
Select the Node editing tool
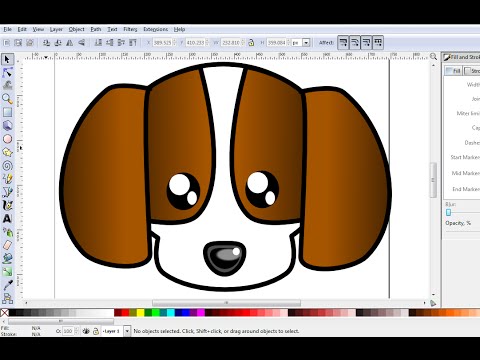[x=7, y=72]
